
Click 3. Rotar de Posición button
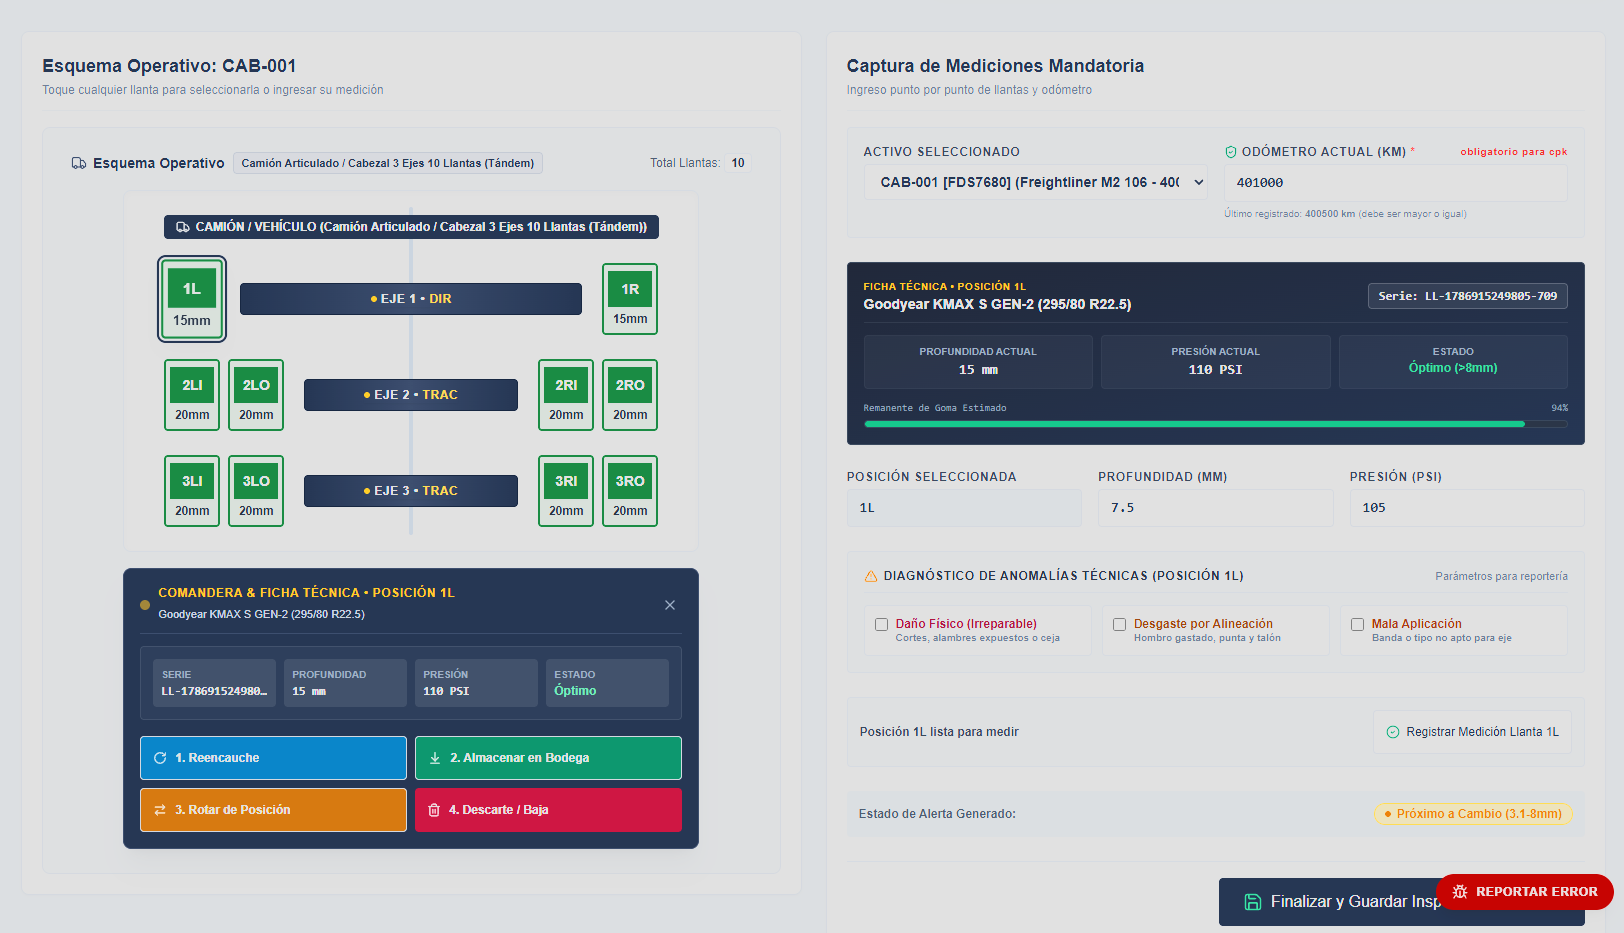273,810
